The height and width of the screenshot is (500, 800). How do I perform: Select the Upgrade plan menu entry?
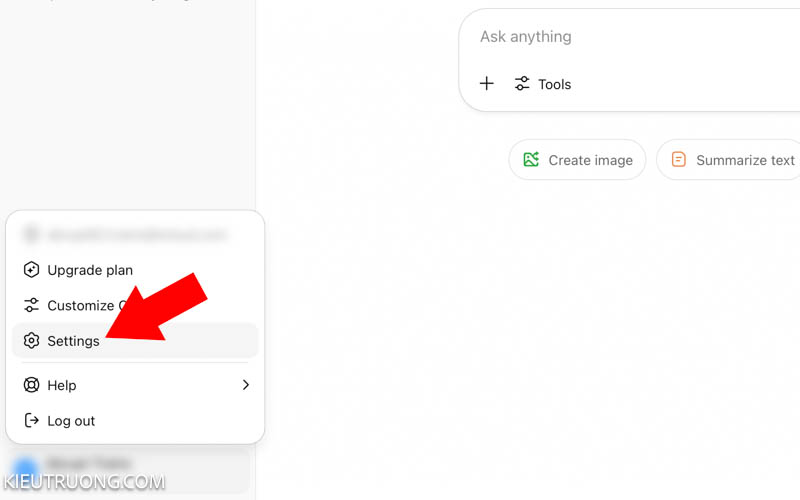[x=90, y=270]
